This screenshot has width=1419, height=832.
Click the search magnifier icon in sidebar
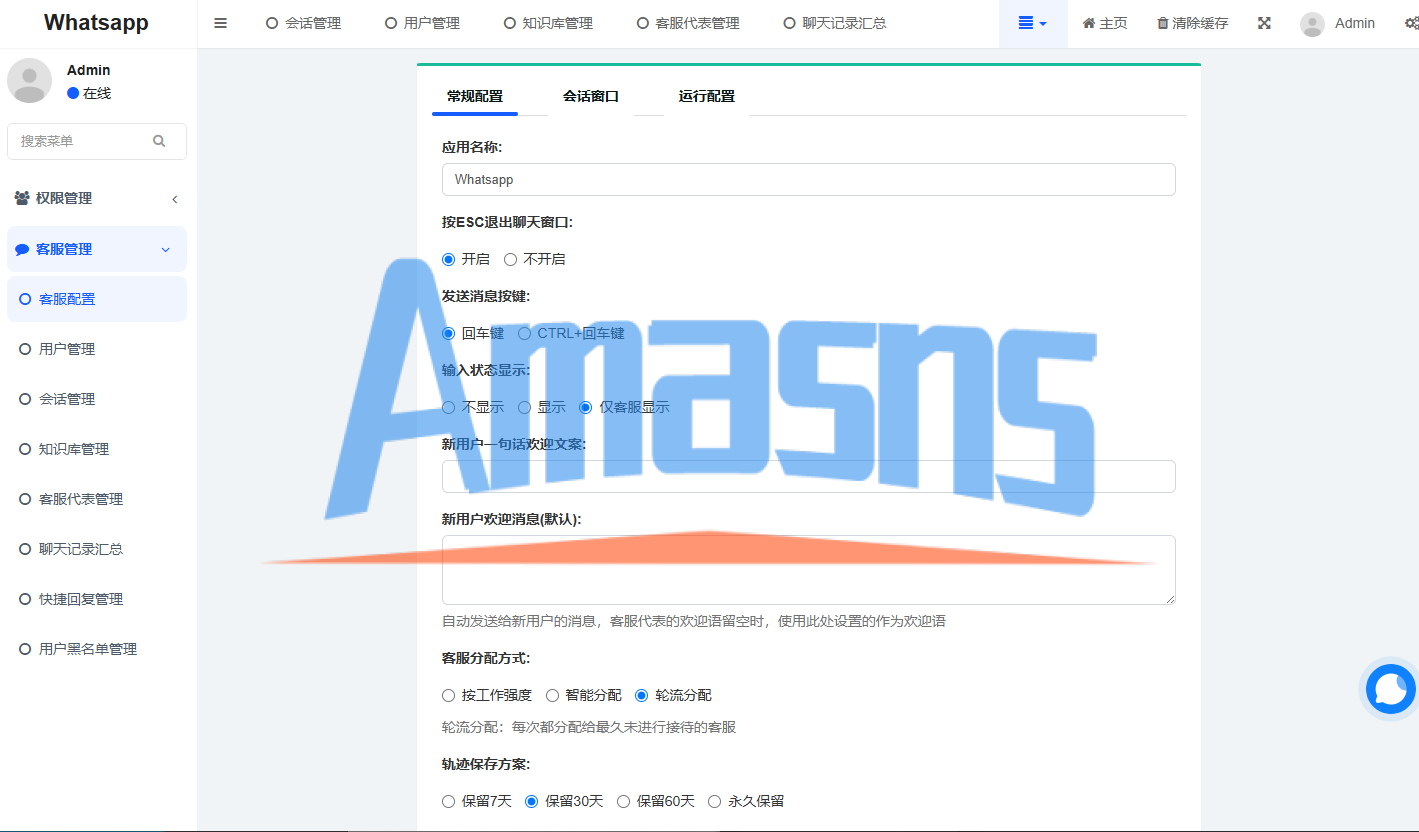pos(159,141)
